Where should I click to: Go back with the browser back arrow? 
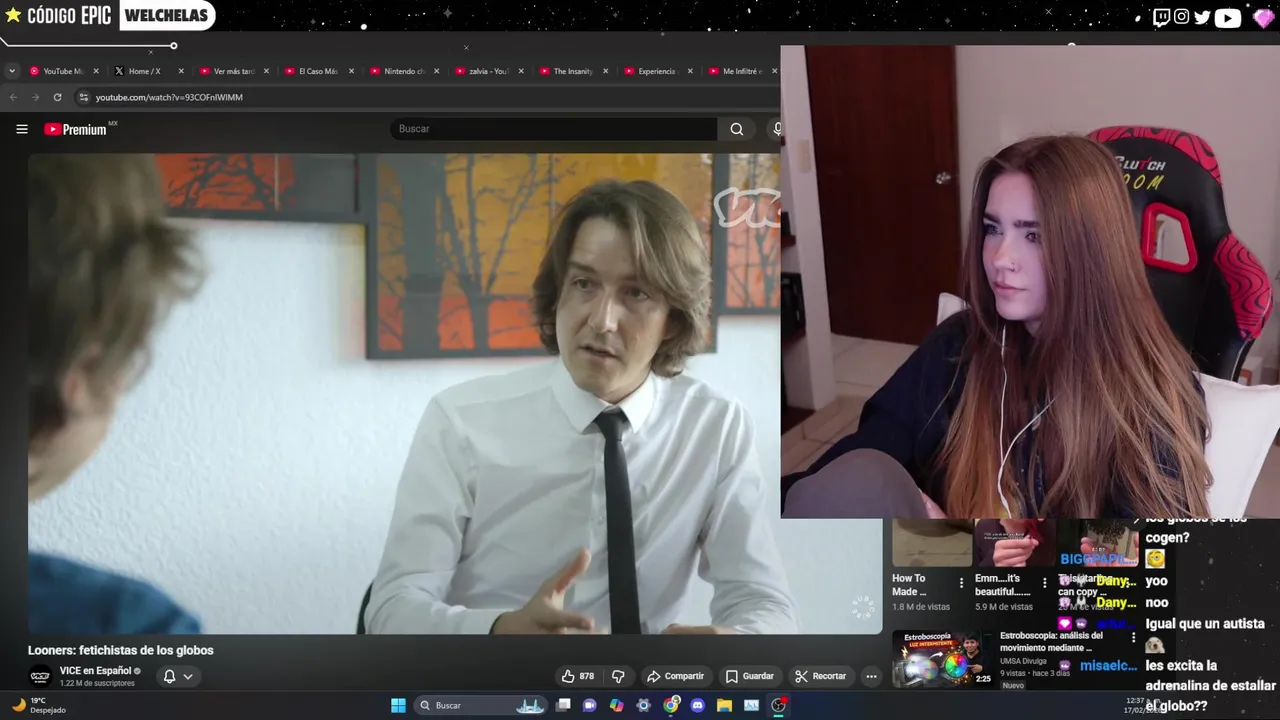point(13,97)
